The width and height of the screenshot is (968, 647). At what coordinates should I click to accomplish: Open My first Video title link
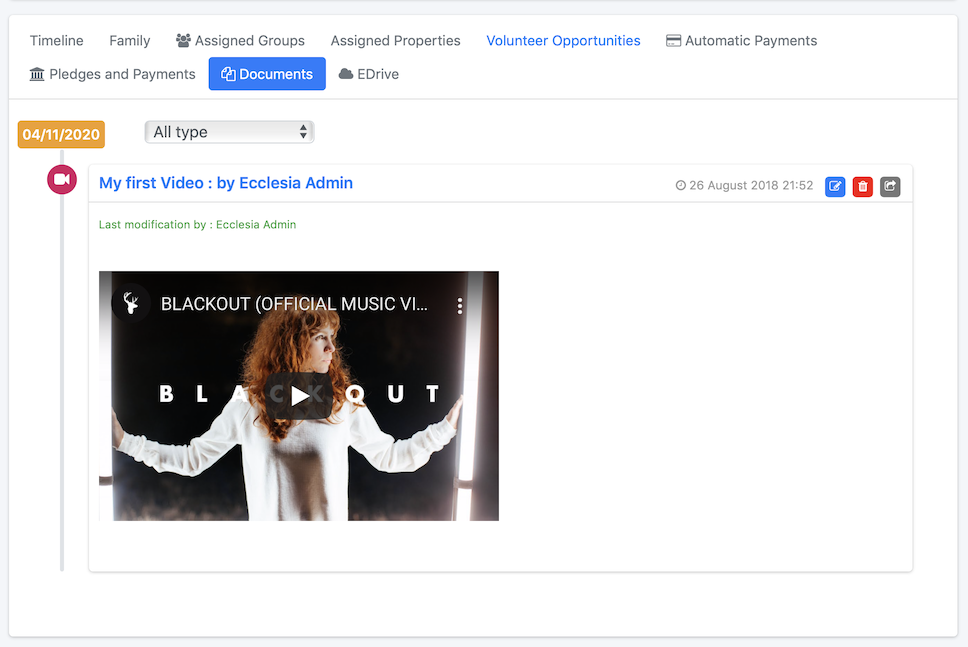pos(226,183)
